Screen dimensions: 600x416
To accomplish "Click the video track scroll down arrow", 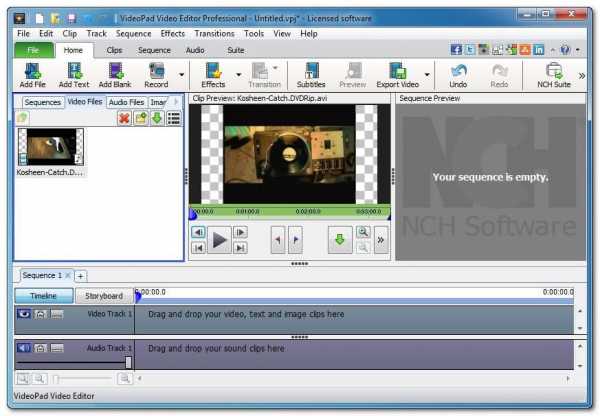I will [580, 328].
